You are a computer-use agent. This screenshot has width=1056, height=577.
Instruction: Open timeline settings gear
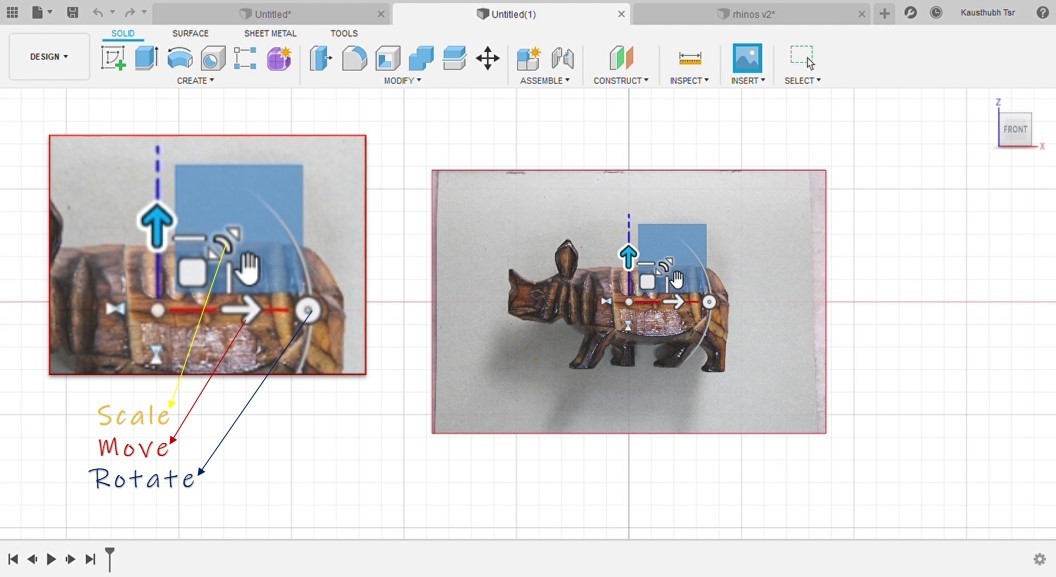point(1040,559)
